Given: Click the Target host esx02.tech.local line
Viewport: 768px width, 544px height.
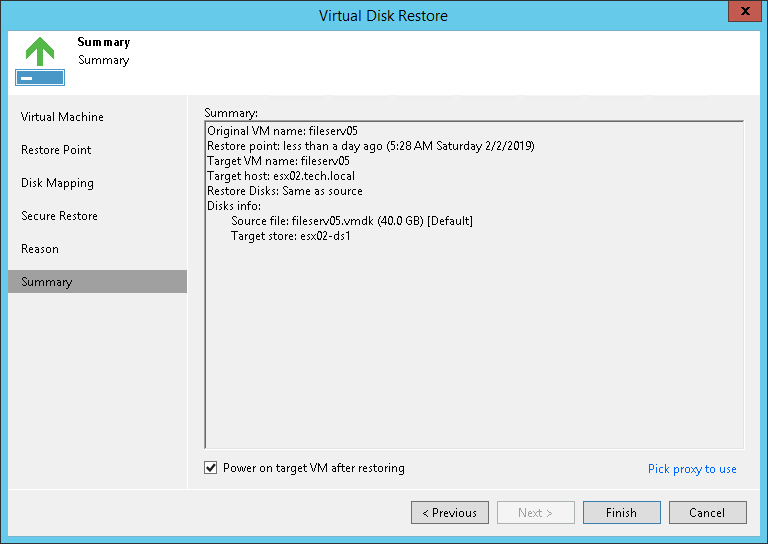Looking at the screenshot, I should (x=280, y=176).
